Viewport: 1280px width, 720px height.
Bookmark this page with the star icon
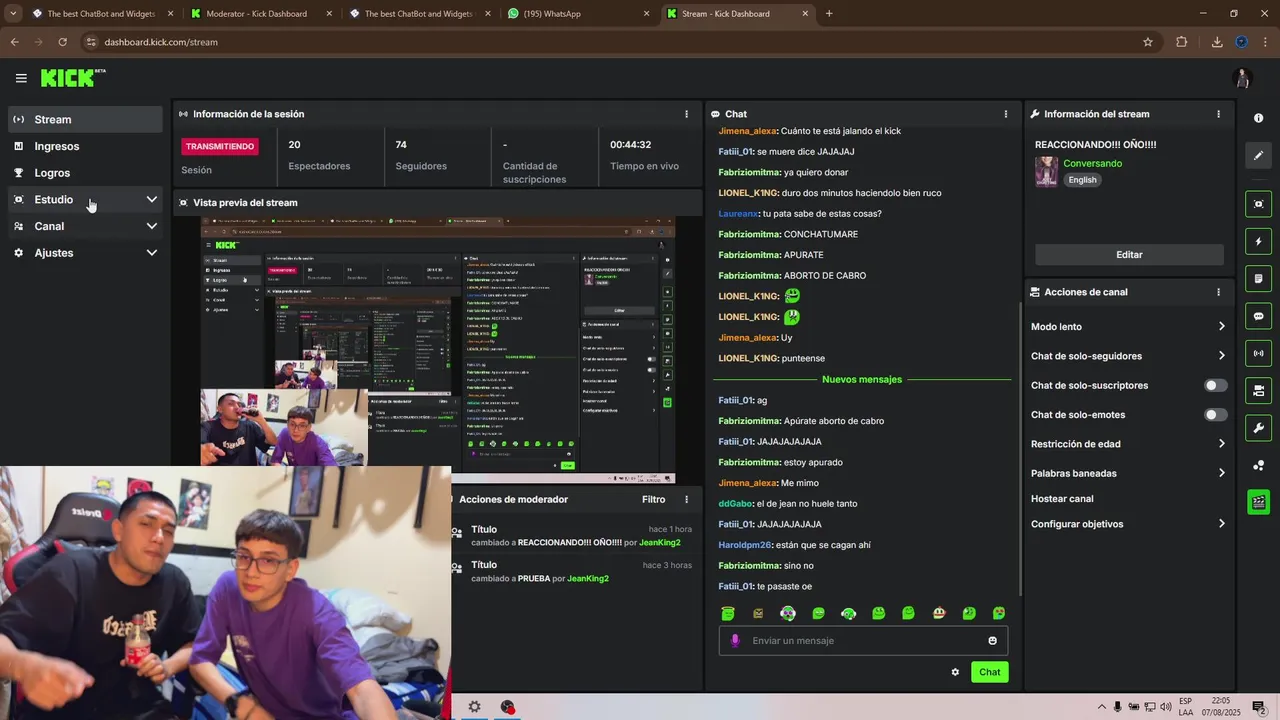click(1148, 42)
